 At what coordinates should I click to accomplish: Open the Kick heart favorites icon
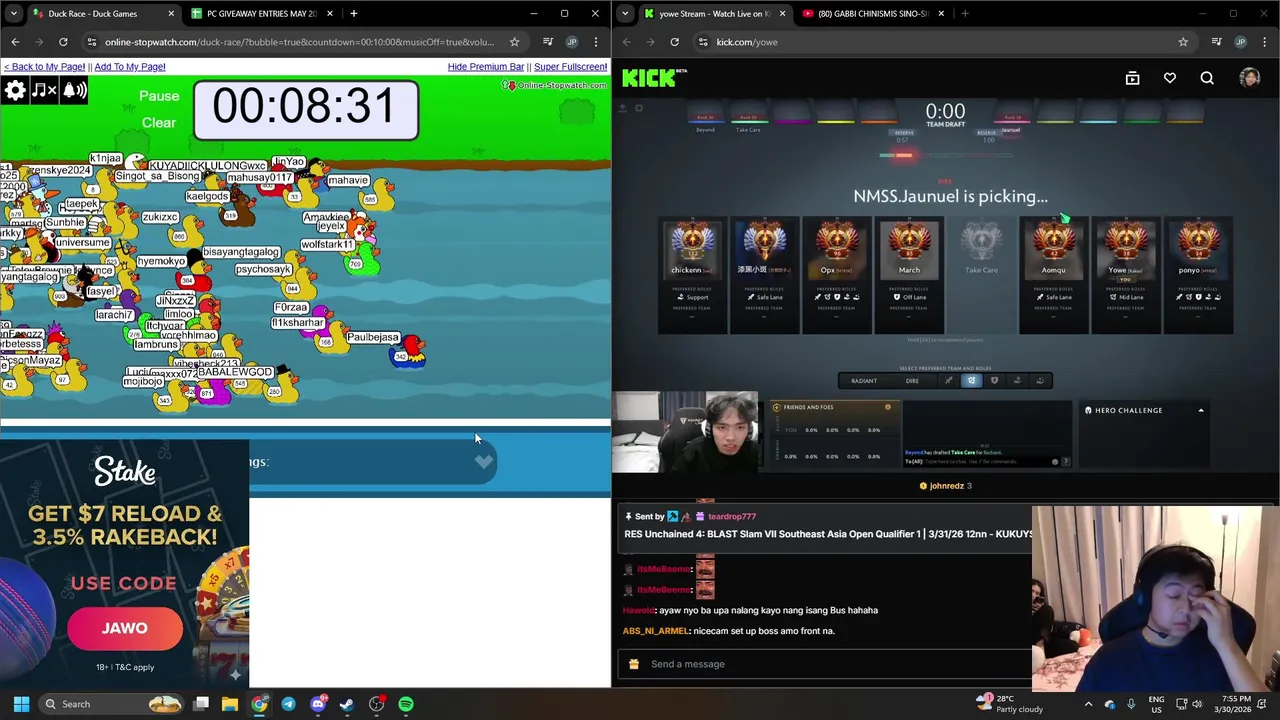(1170, 78)
